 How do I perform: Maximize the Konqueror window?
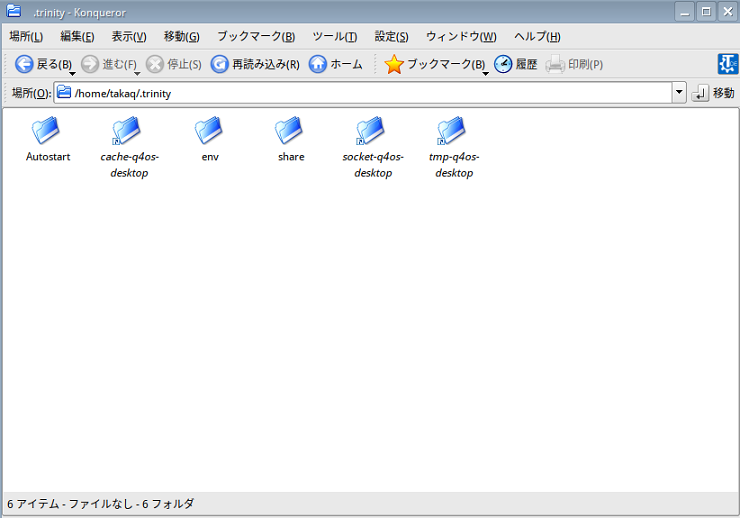(706, 11)
